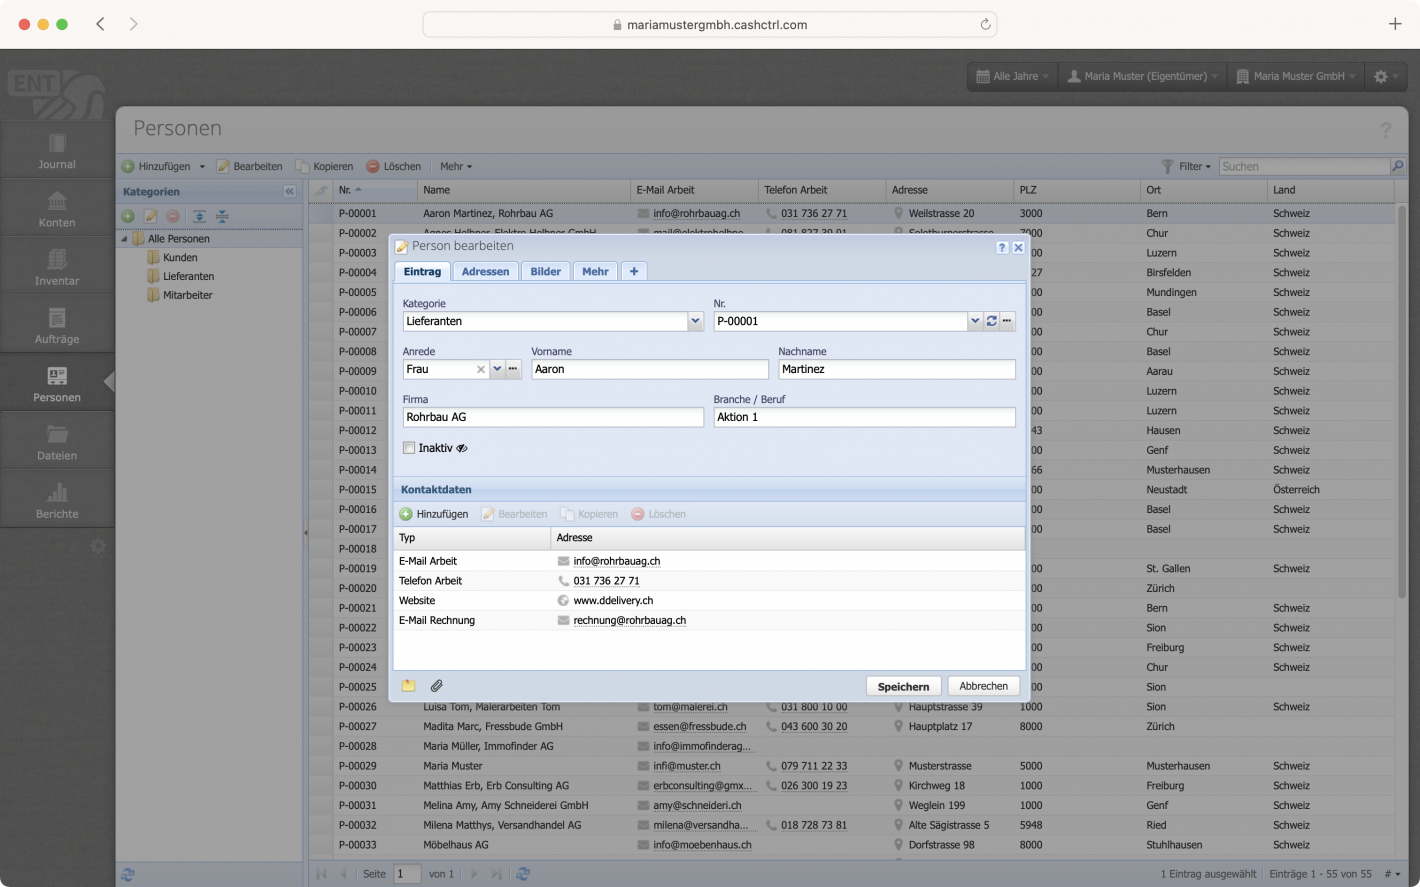Add a new category with the green plus icon
Screen dimensions: 1420x887
pos(128,216)
